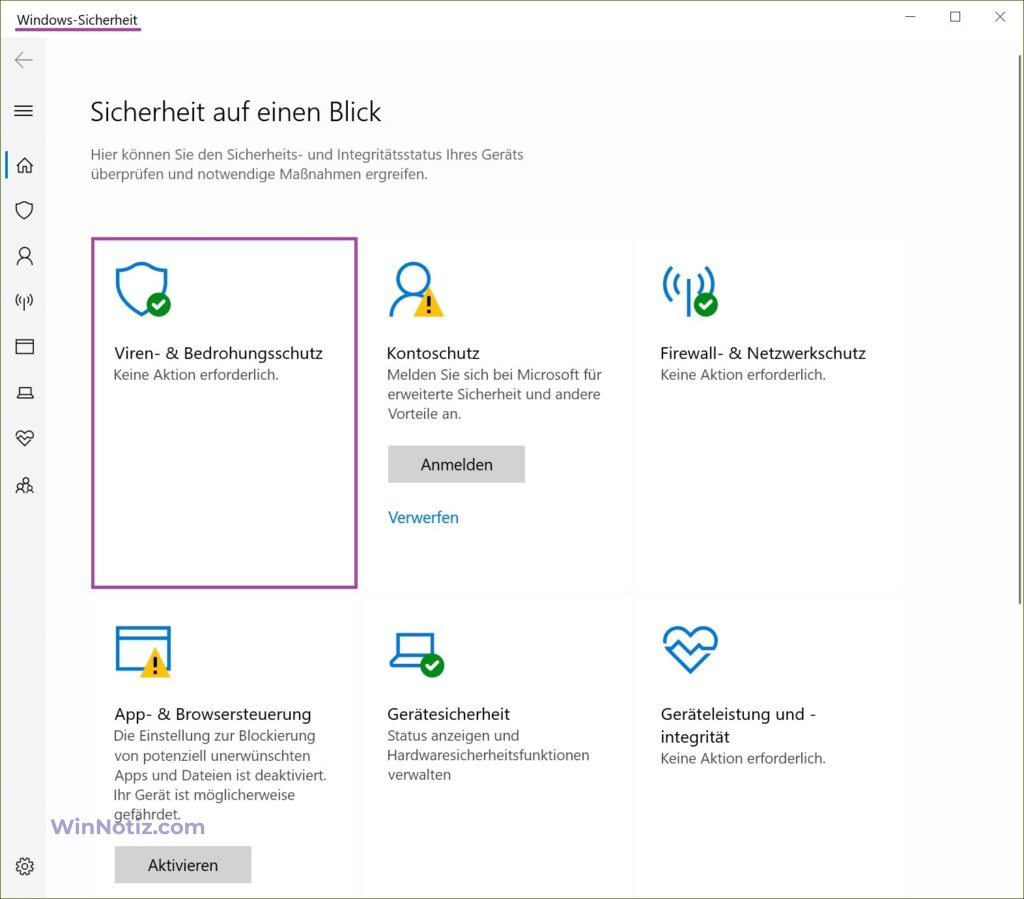
Task: Click the Anmelden button under Kontoschutz
Action: (x=456, y=464)
